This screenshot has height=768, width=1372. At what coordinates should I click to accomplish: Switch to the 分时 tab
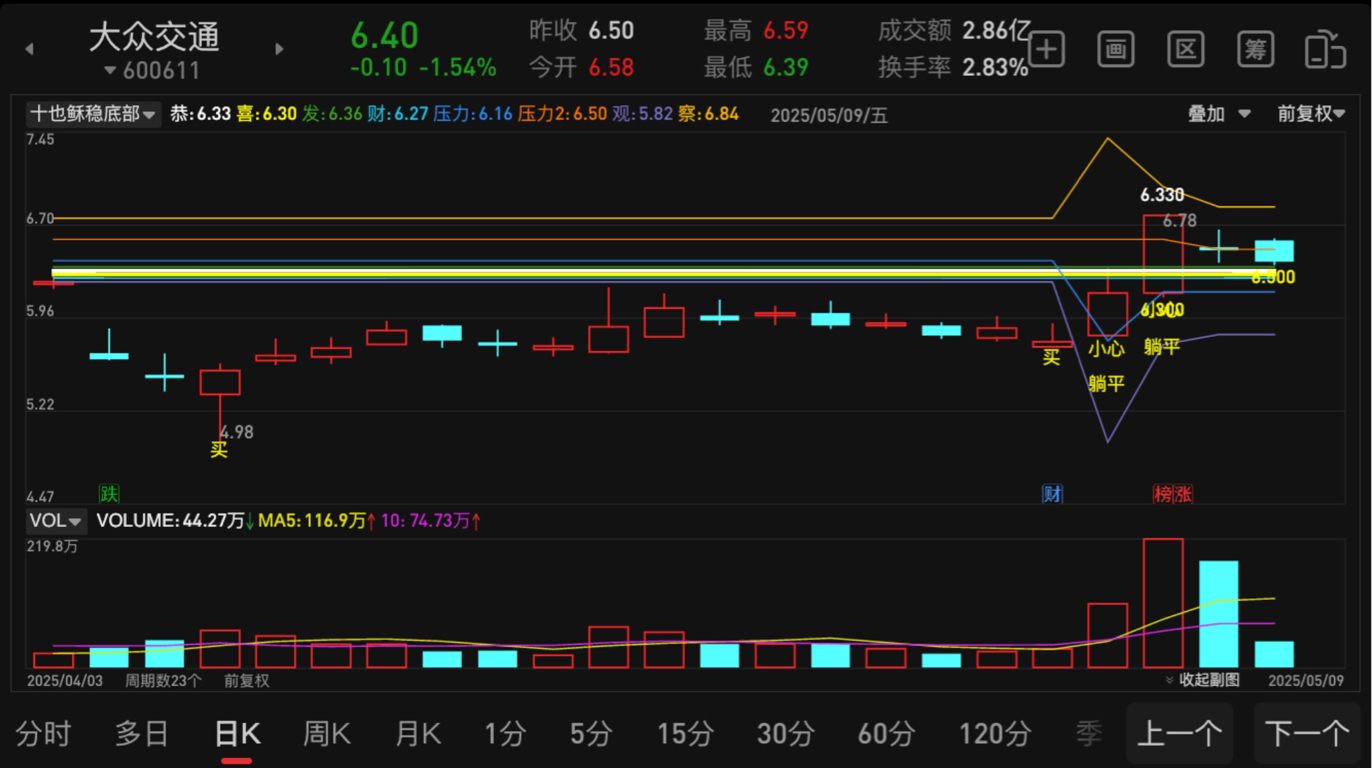point(44,734)
